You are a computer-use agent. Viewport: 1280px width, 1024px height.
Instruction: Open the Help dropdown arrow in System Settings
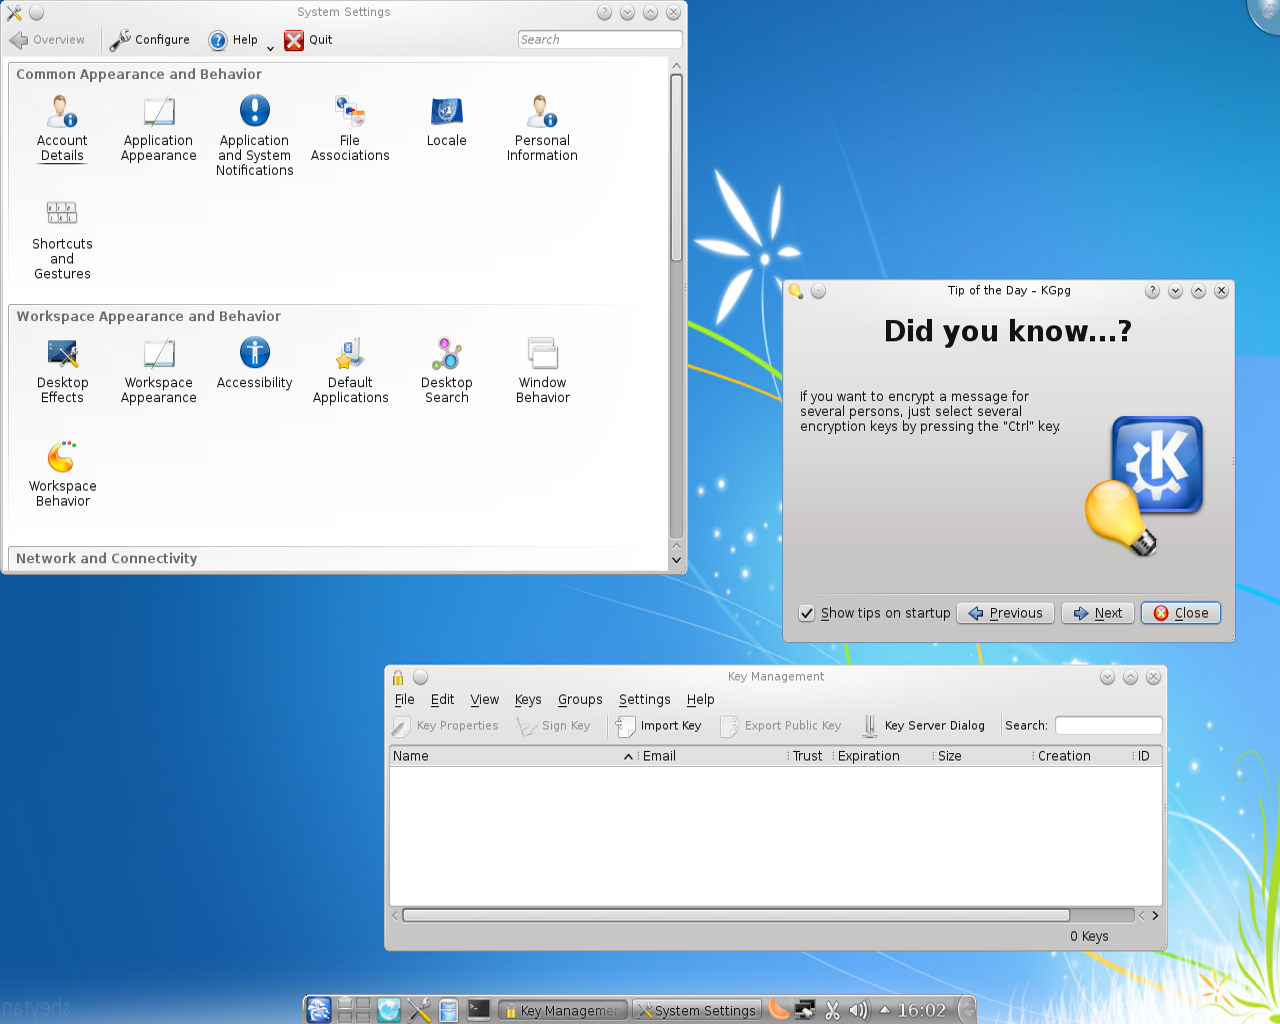pos(270,47)
